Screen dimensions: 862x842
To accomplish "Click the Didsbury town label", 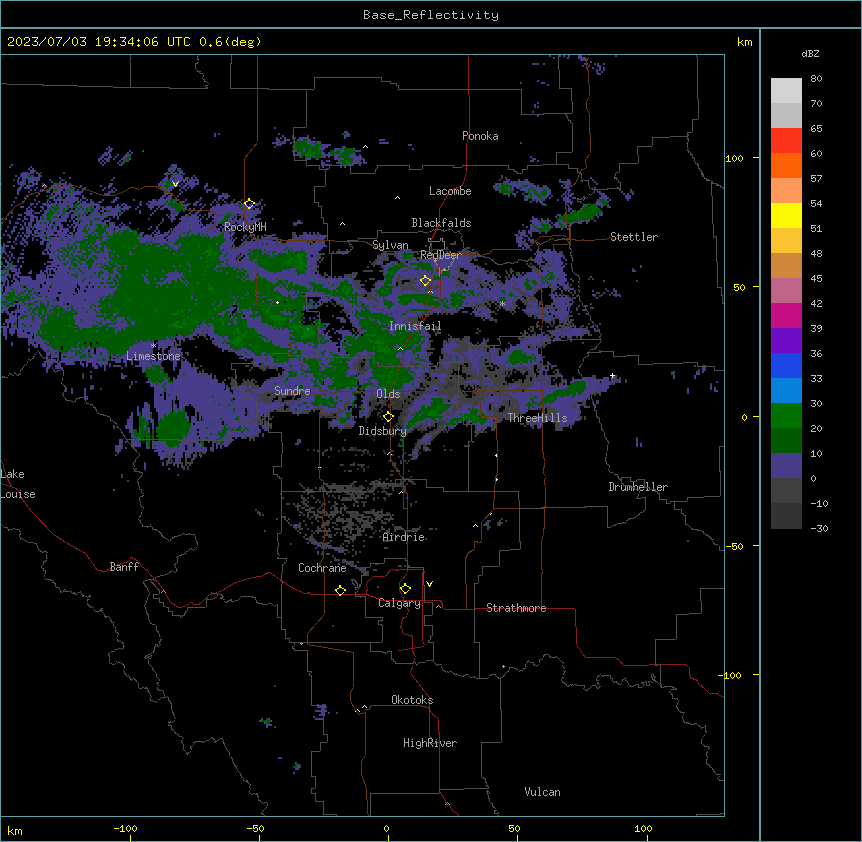I will 383,431.
